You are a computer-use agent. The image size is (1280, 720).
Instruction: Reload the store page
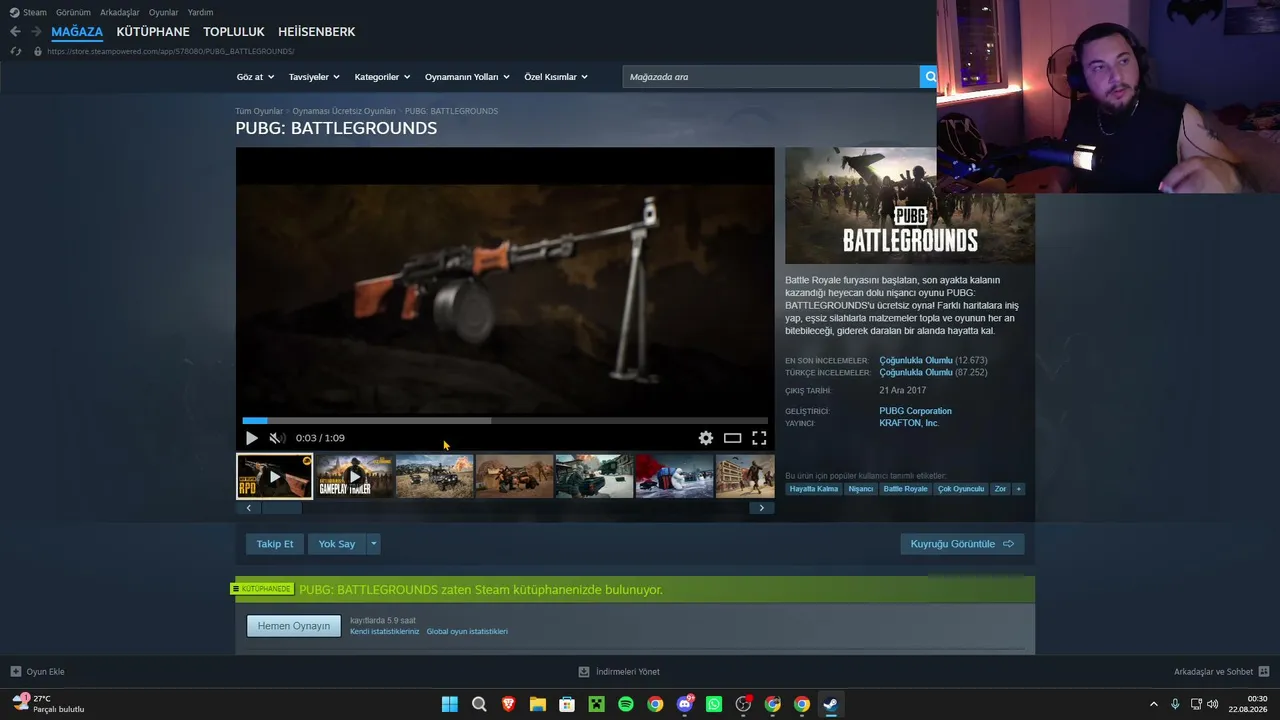coord(15,51)
